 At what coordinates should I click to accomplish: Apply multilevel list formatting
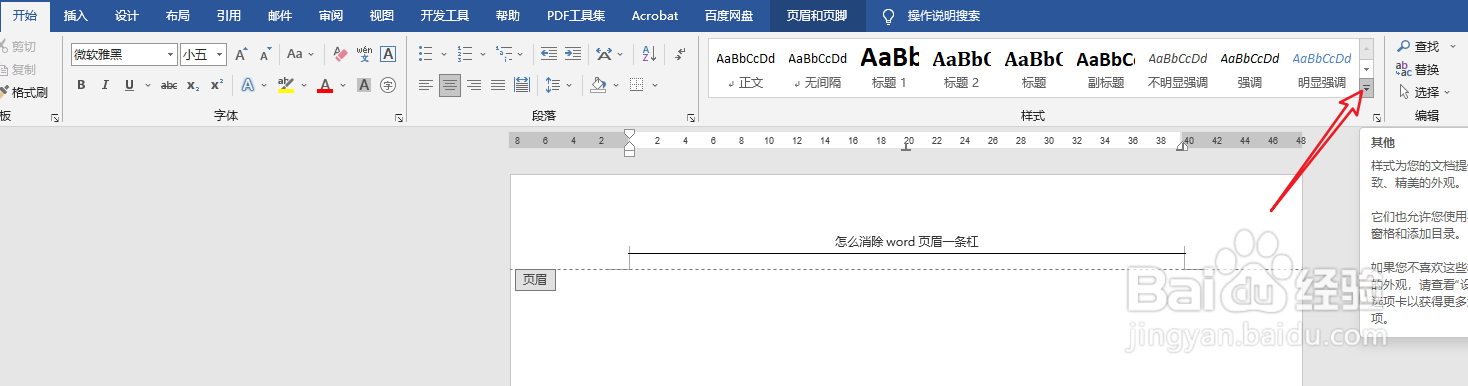503,54
